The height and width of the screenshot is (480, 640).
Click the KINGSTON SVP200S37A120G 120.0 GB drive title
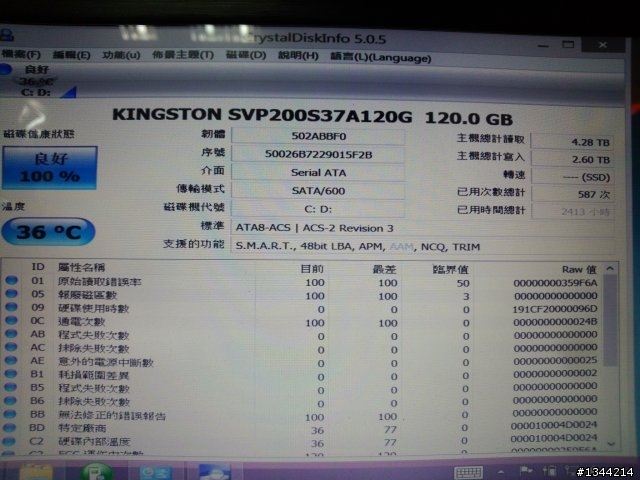click(312, 116)
